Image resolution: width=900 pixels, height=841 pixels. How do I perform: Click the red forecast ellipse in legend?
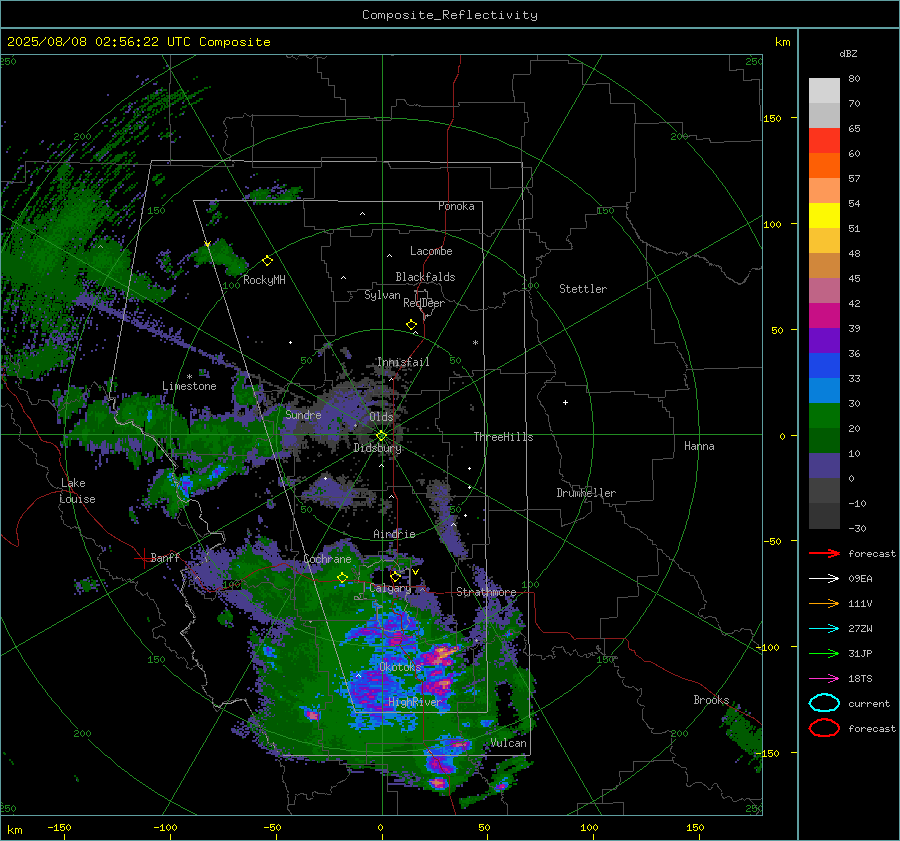coord(824,728)
